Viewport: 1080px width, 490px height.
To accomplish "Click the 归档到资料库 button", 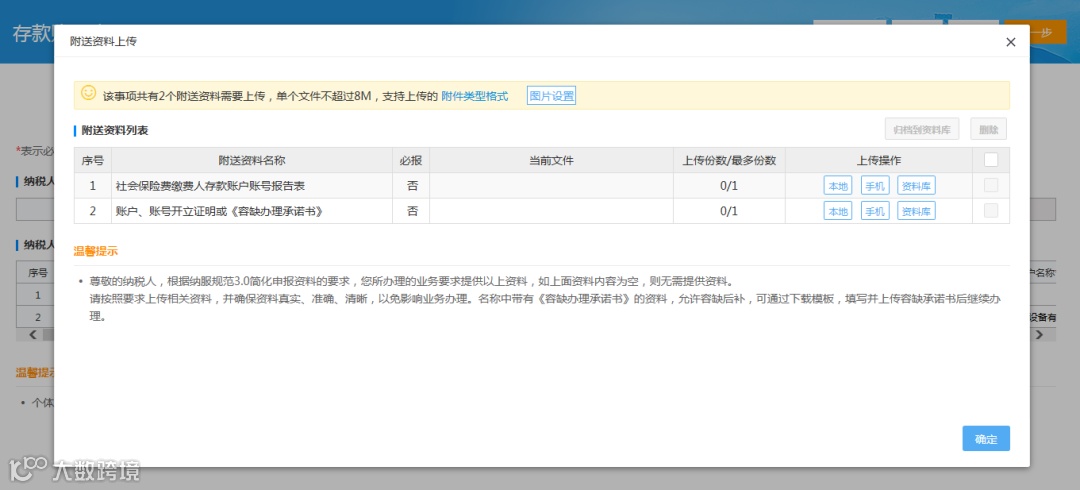I will pyautogui.click(x=922, y=129).
